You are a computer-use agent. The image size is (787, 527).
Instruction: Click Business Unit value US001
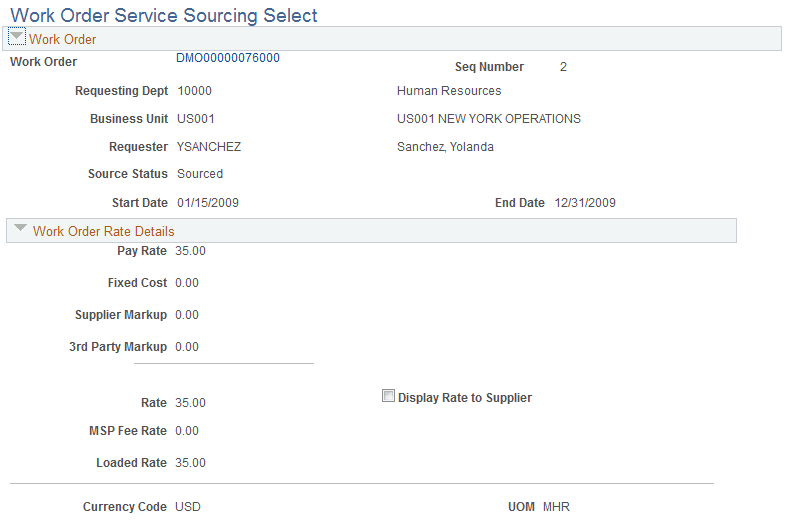point(196,119)
